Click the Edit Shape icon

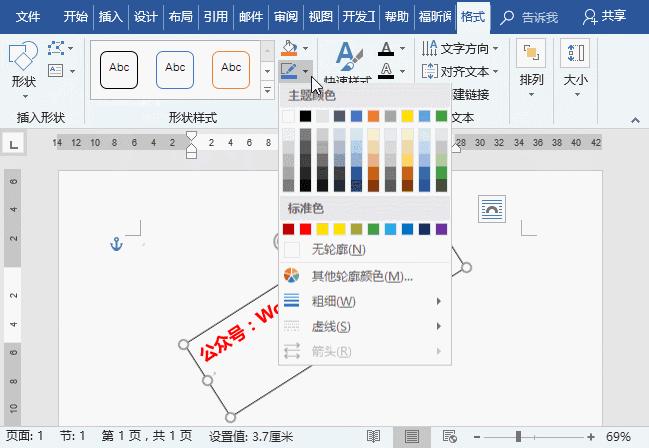(55, 48)
